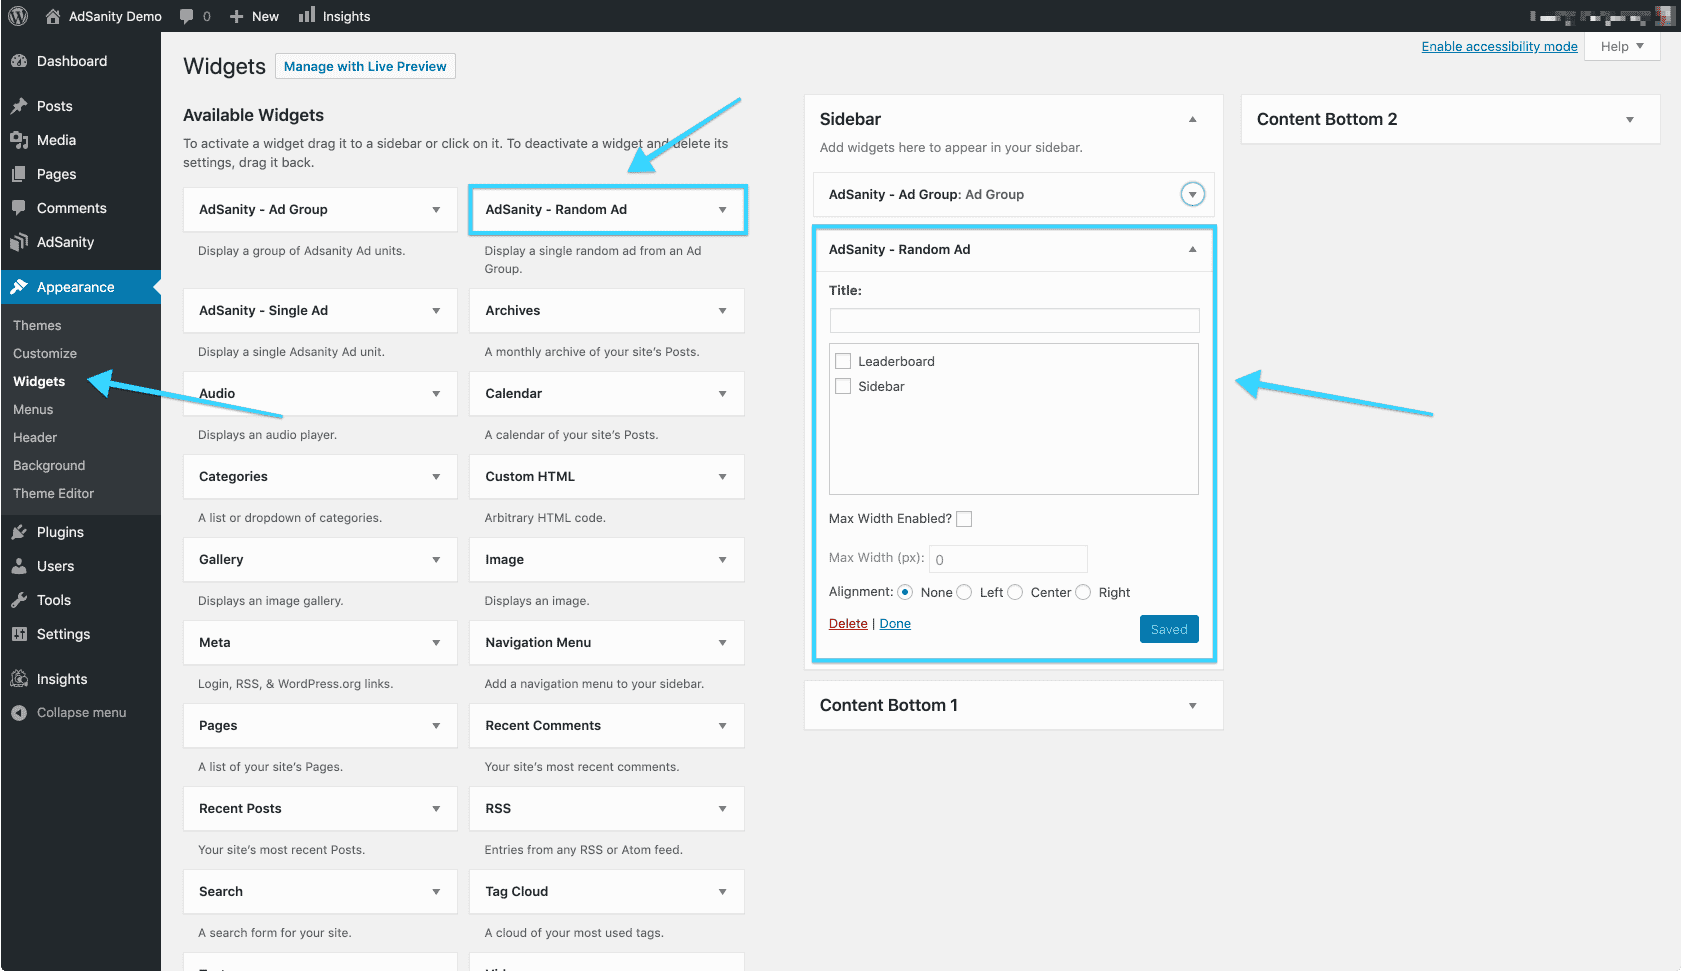
Task: Click the Collapse menu arrow icon
Action: coord(19,713)
